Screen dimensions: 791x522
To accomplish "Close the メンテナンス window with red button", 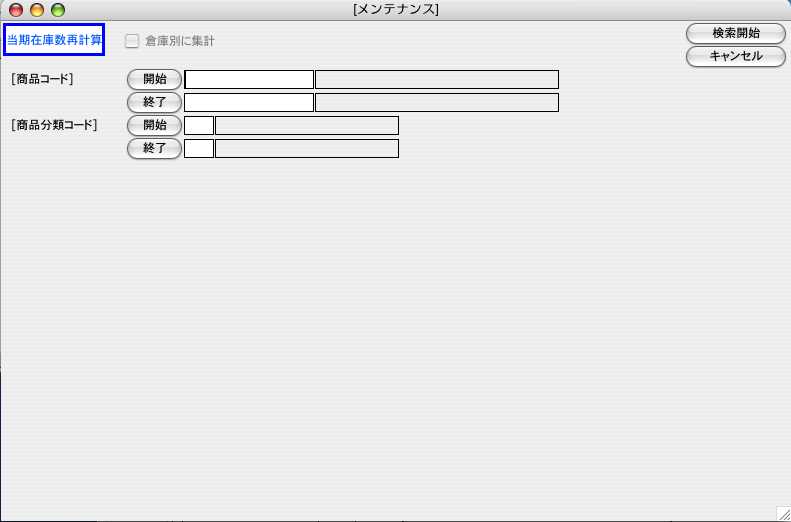I will tap(16, 10).
